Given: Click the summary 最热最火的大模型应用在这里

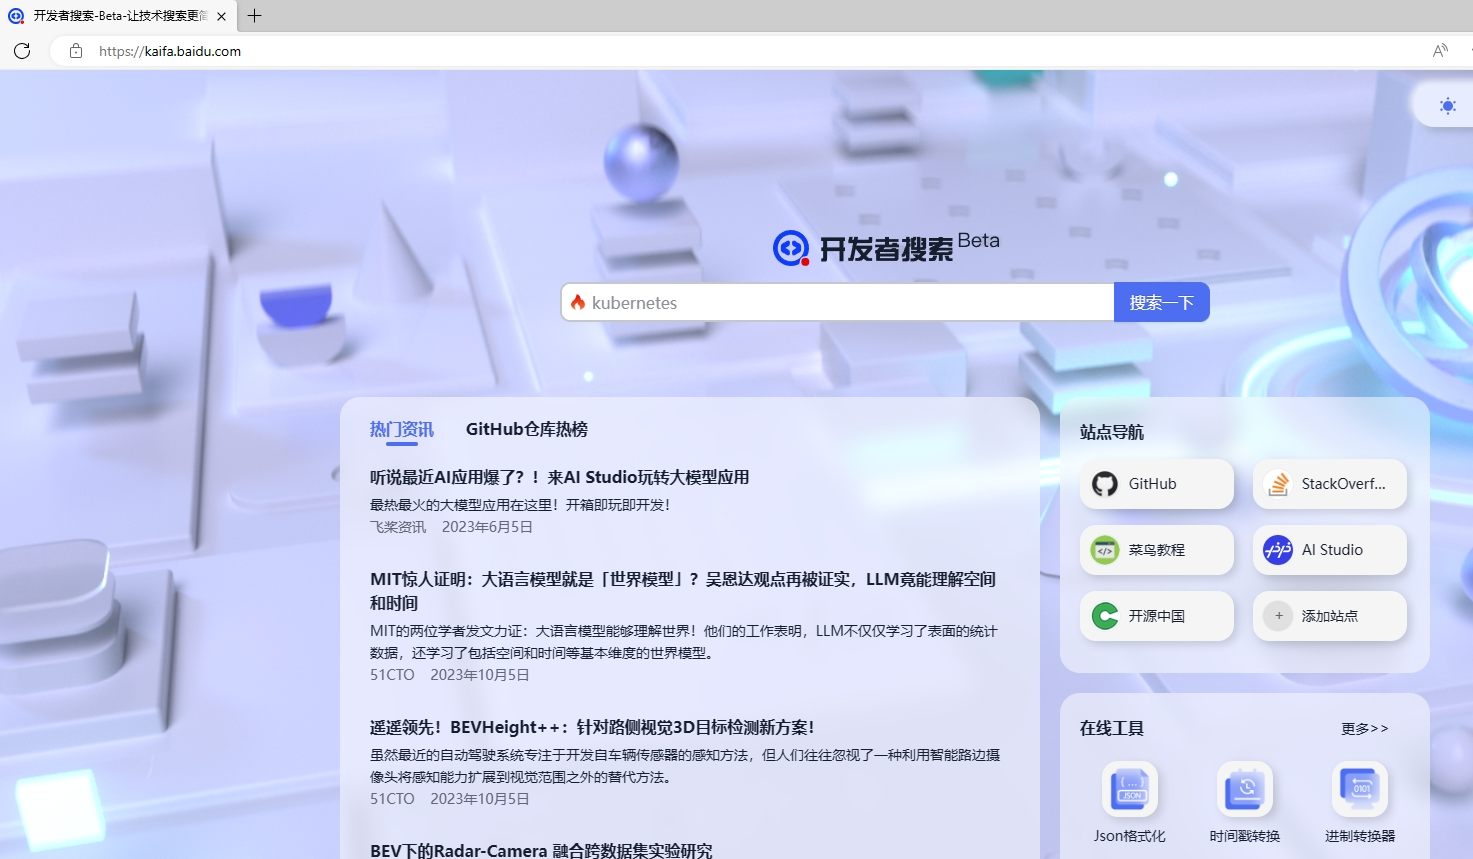Looking at the screenshot, I should click(520, 505).
